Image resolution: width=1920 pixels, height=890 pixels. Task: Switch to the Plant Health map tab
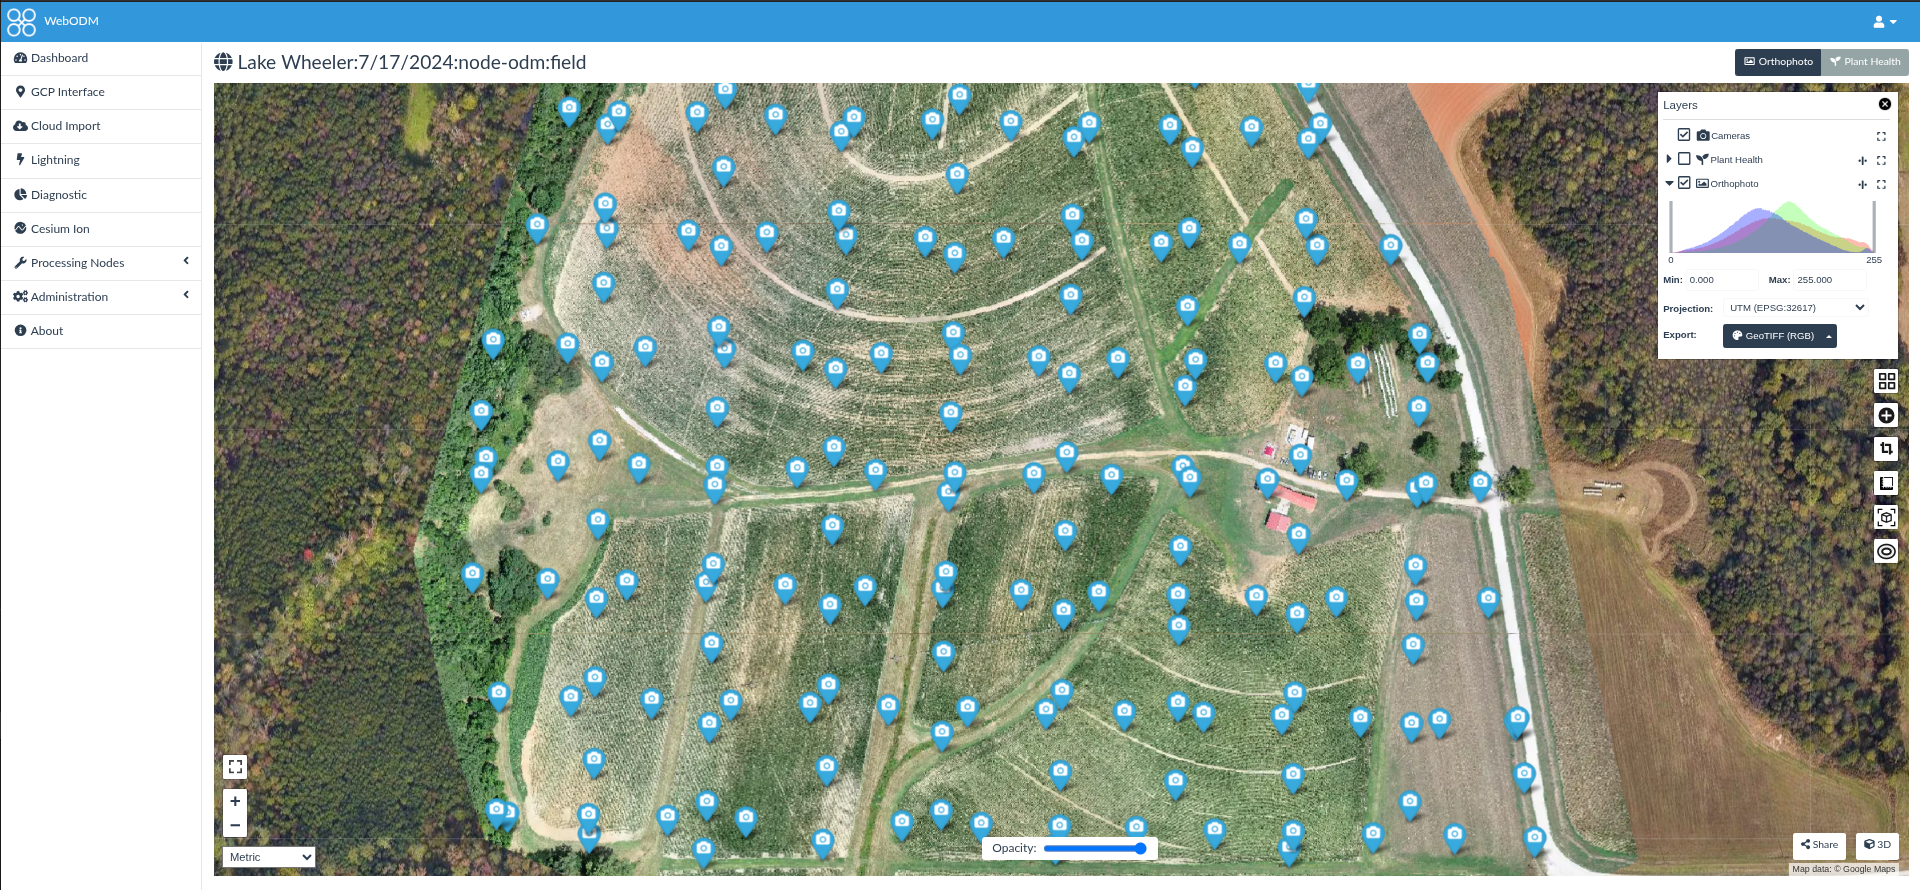[1864, 62]
